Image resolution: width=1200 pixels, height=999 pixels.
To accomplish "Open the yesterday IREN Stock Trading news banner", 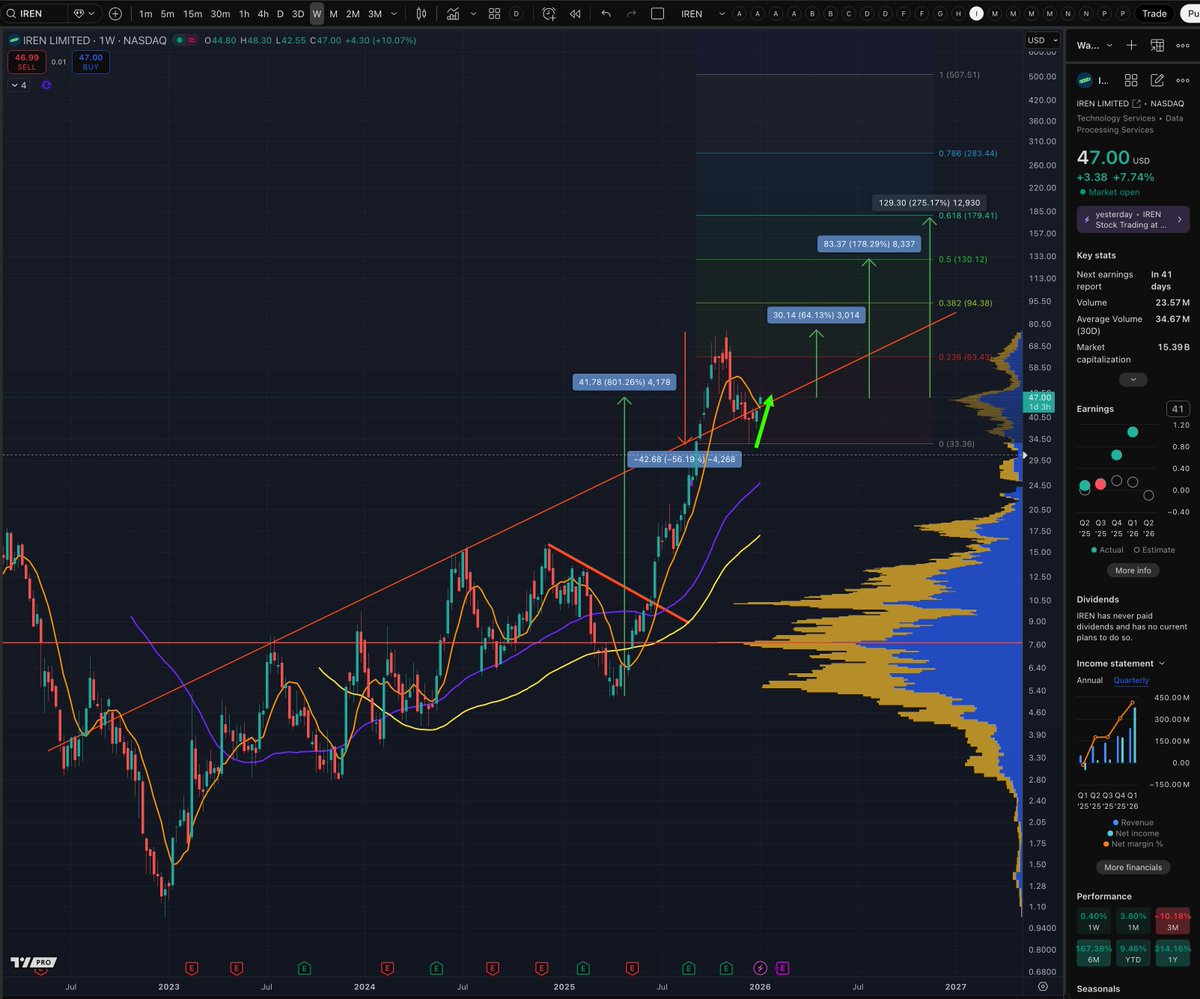I will [1132, 218].
